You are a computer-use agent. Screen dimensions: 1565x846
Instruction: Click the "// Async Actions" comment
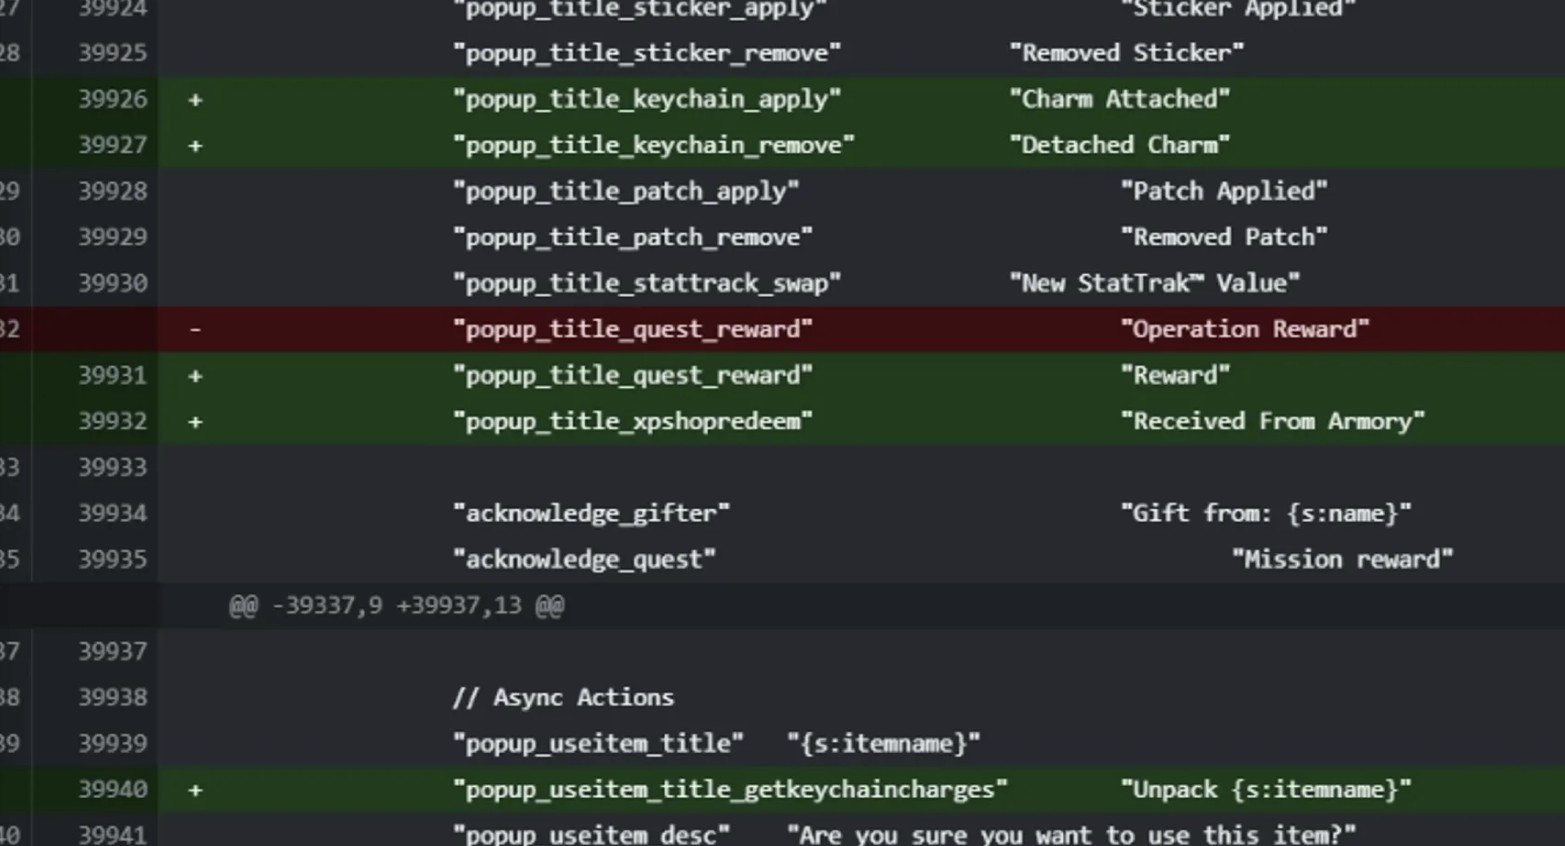click(564, 697)
